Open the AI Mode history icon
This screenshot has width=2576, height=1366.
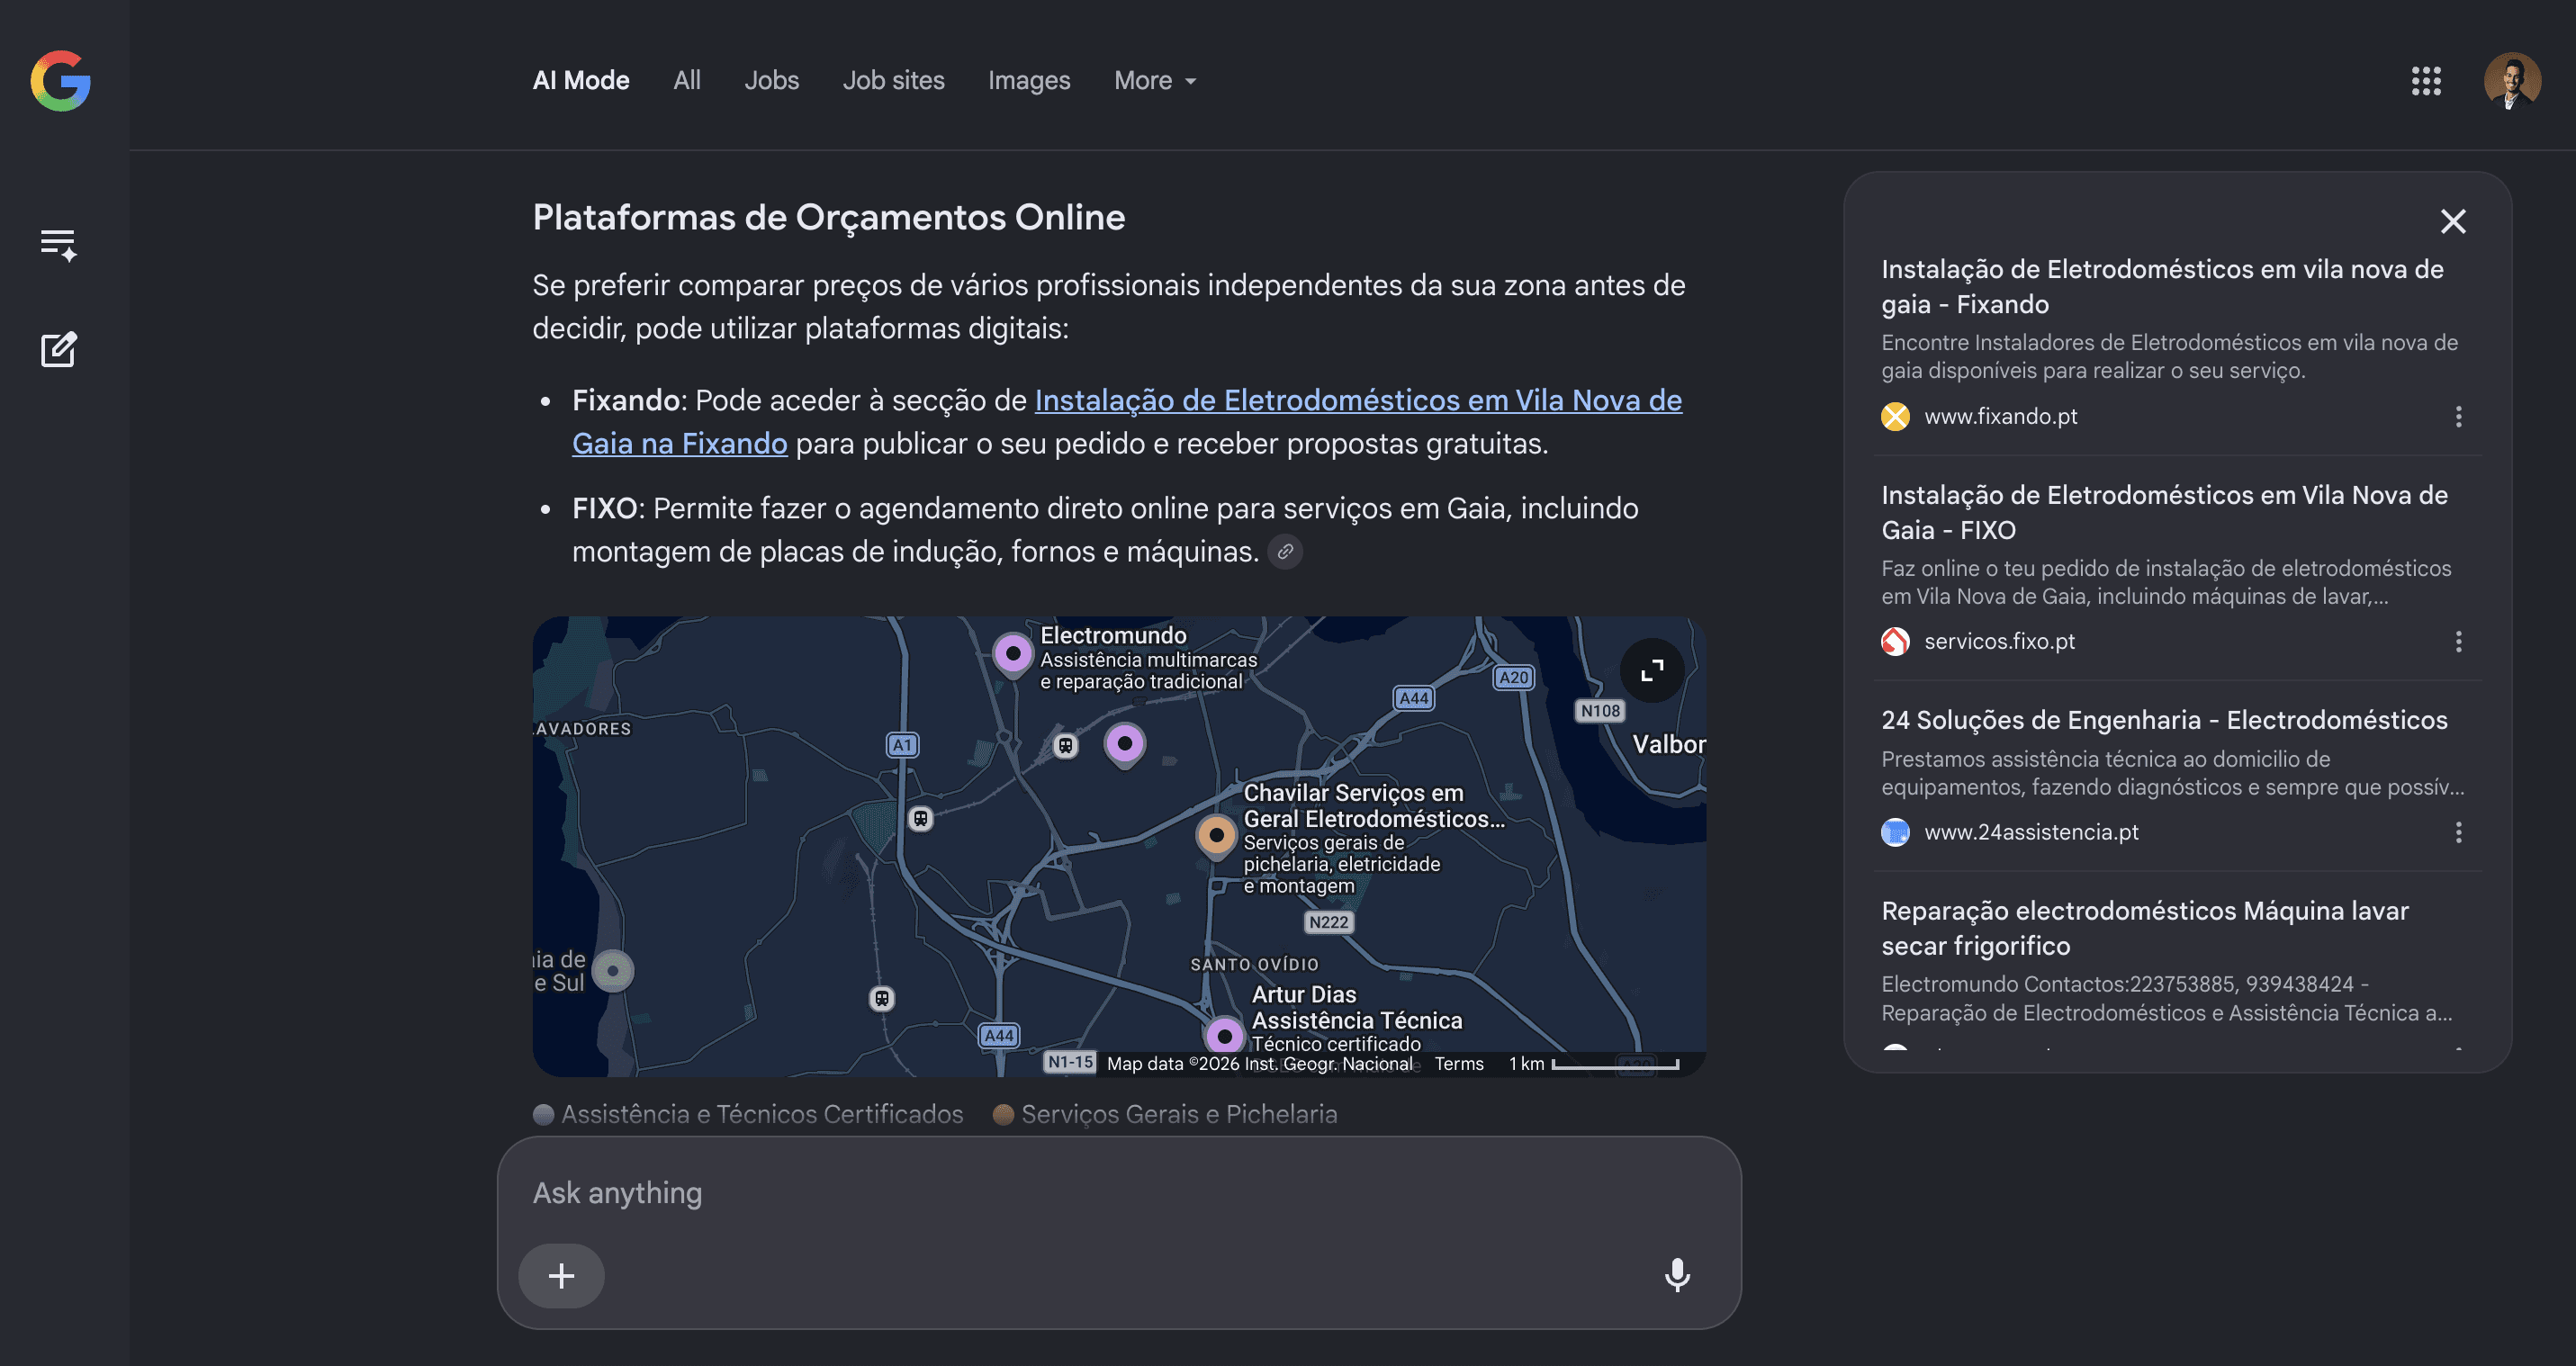coord(58,245)
